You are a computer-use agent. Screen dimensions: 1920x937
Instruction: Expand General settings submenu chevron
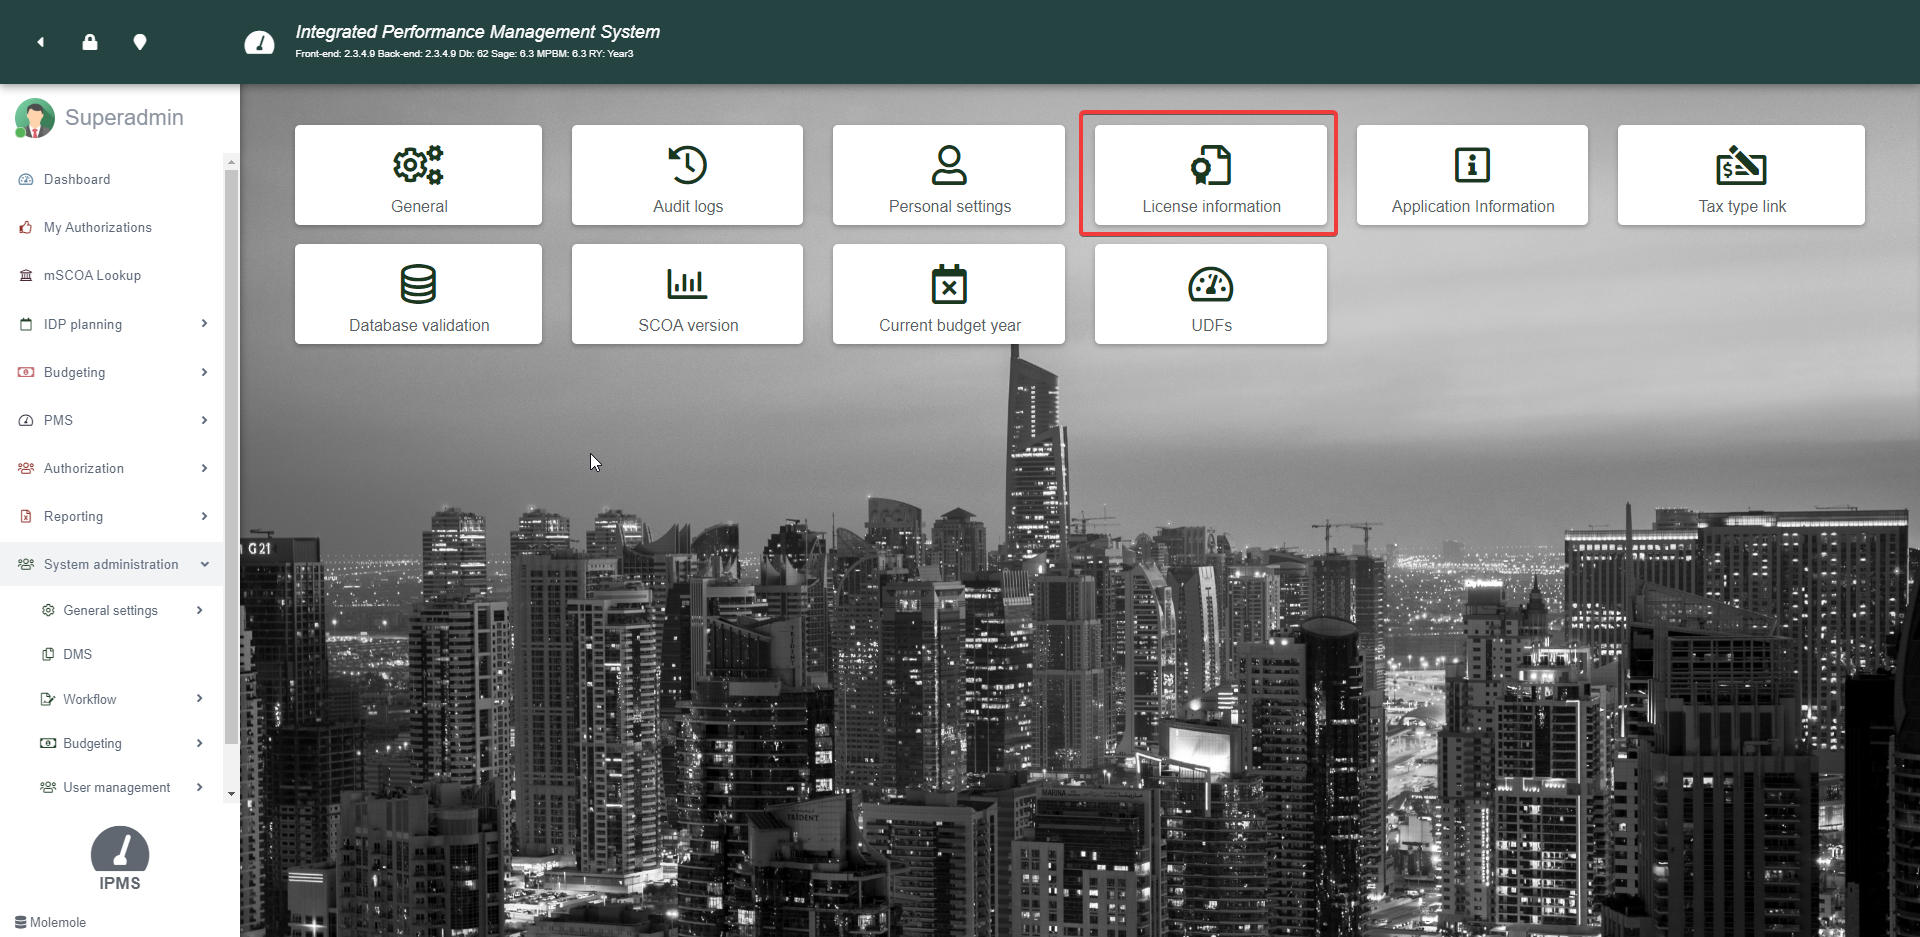click(x=200, y=610)
